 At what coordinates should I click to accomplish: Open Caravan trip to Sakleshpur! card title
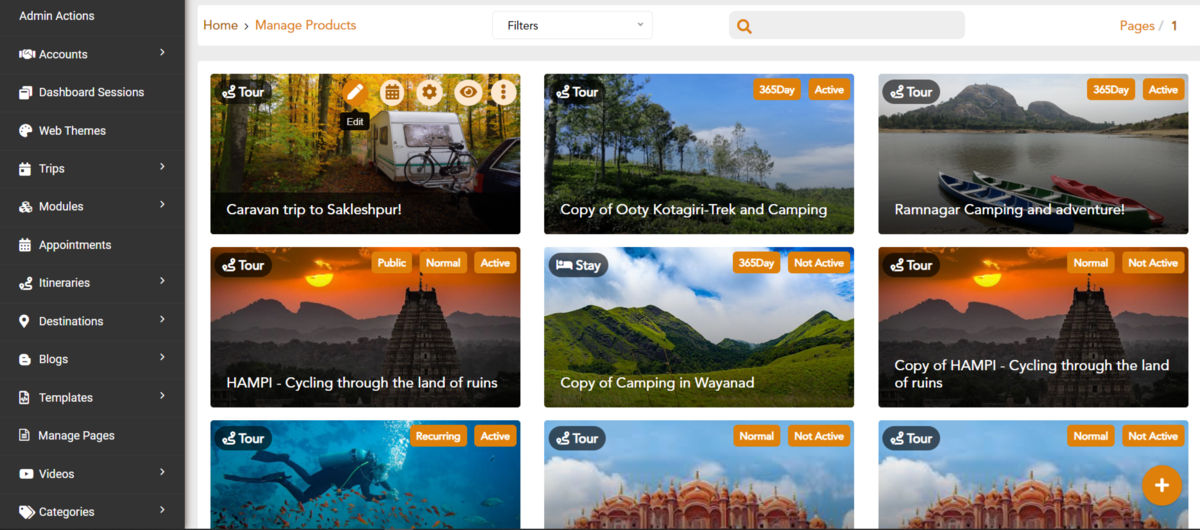(314, 210)
